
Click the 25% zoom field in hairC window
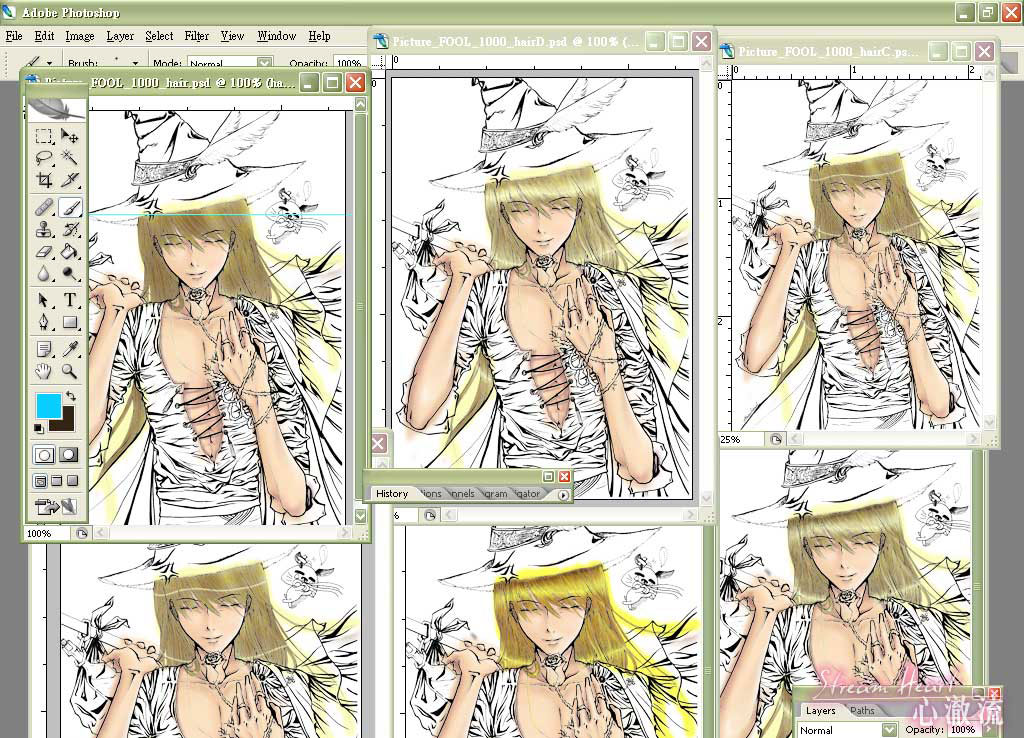pos(741,440)
